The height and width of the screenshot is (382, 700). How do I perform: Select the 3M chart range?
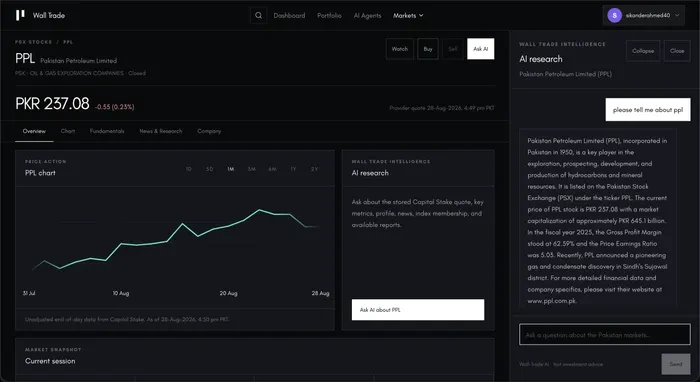[251, 169]
